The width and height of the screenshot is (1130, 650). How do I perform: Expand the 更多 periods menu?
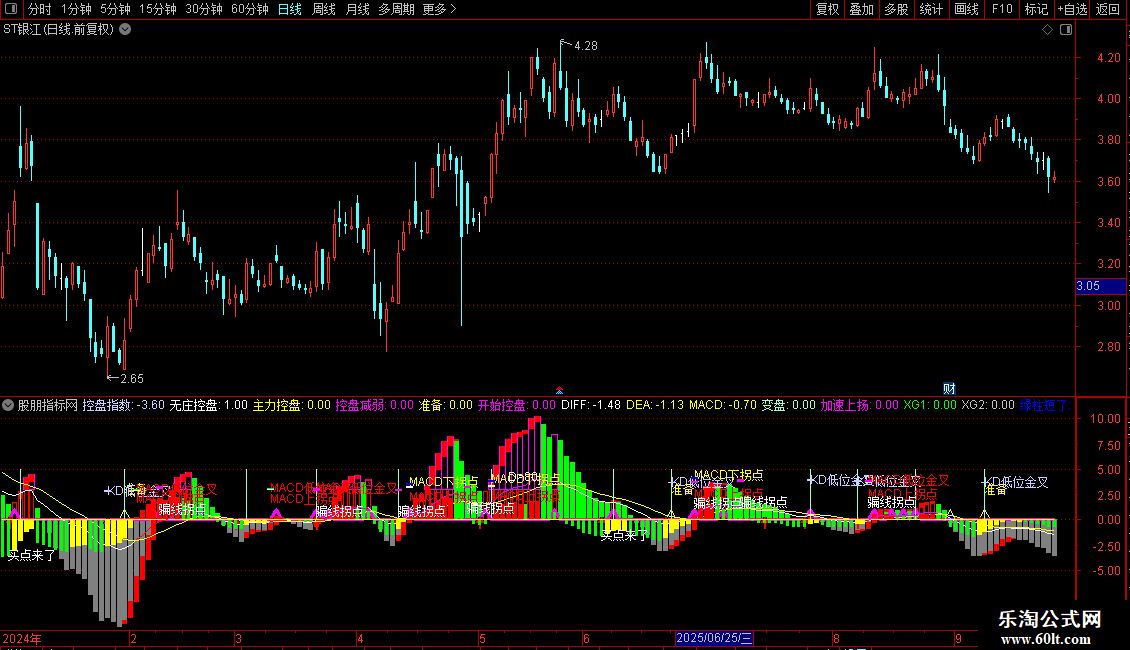tap(440, 9)
